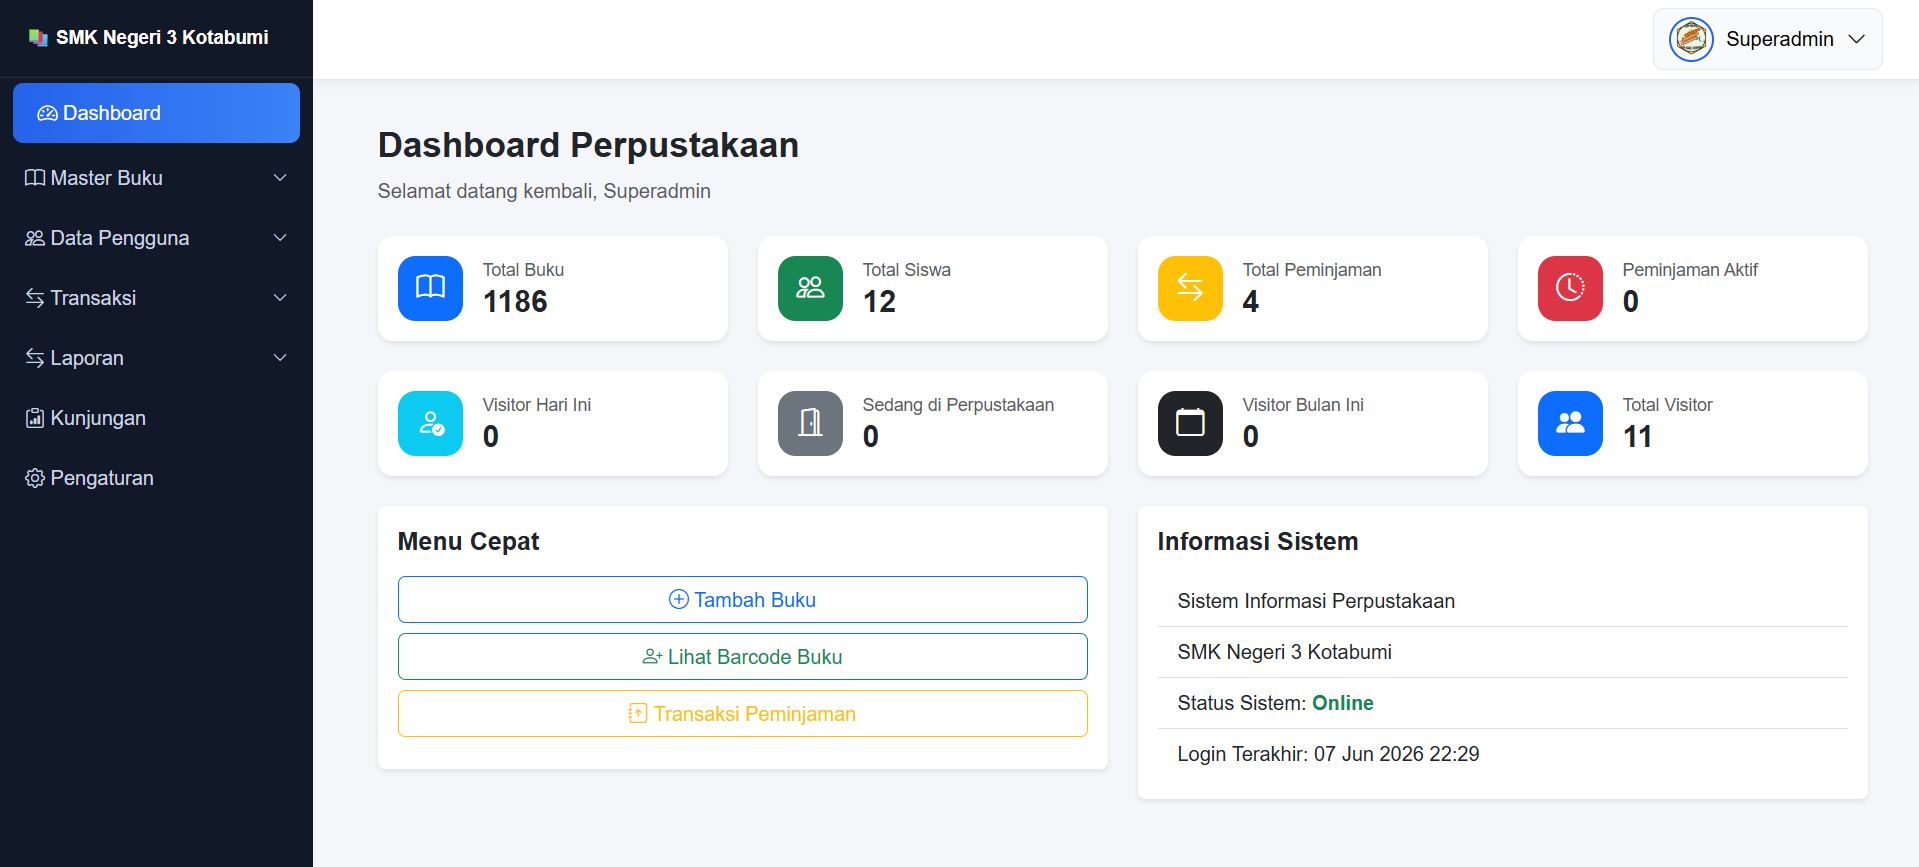Open the Data Pengguna menu
Viewport: 1919px width, 867px height.
[x=156, y=238]
